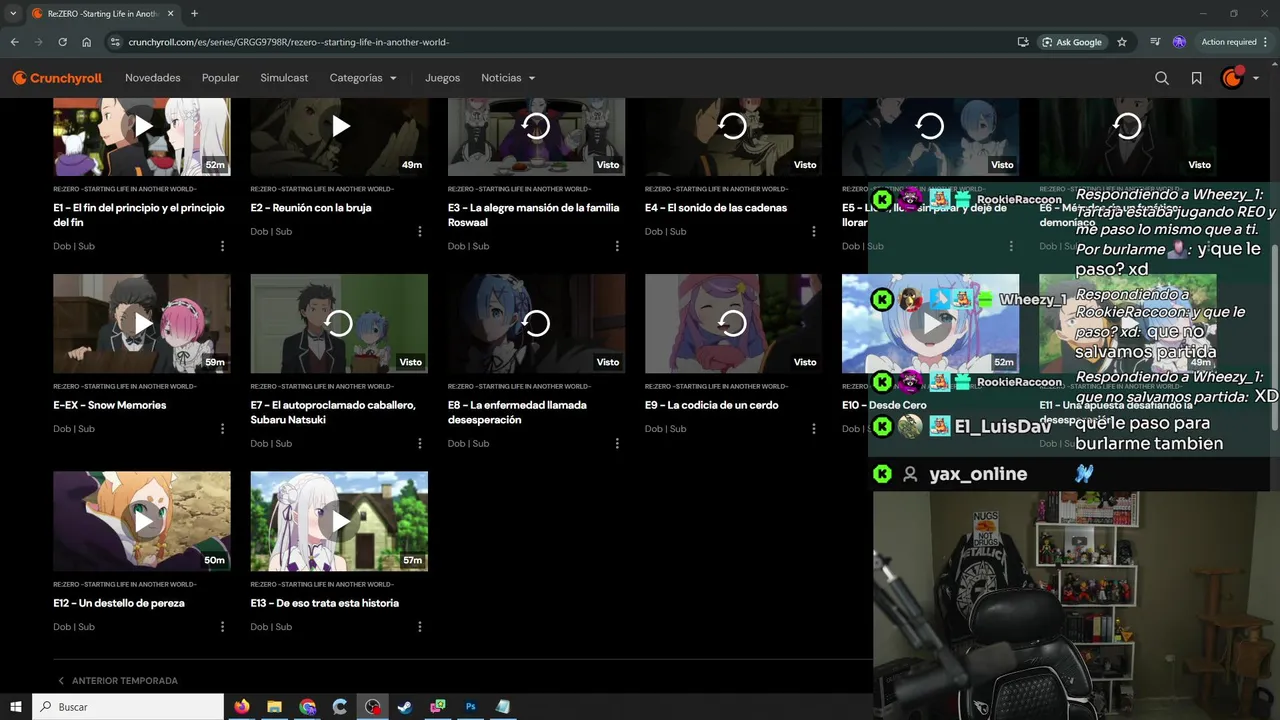Open Steam from the taskbar
Viewport: 1280px width, 720px height.
tap(405, 707)
